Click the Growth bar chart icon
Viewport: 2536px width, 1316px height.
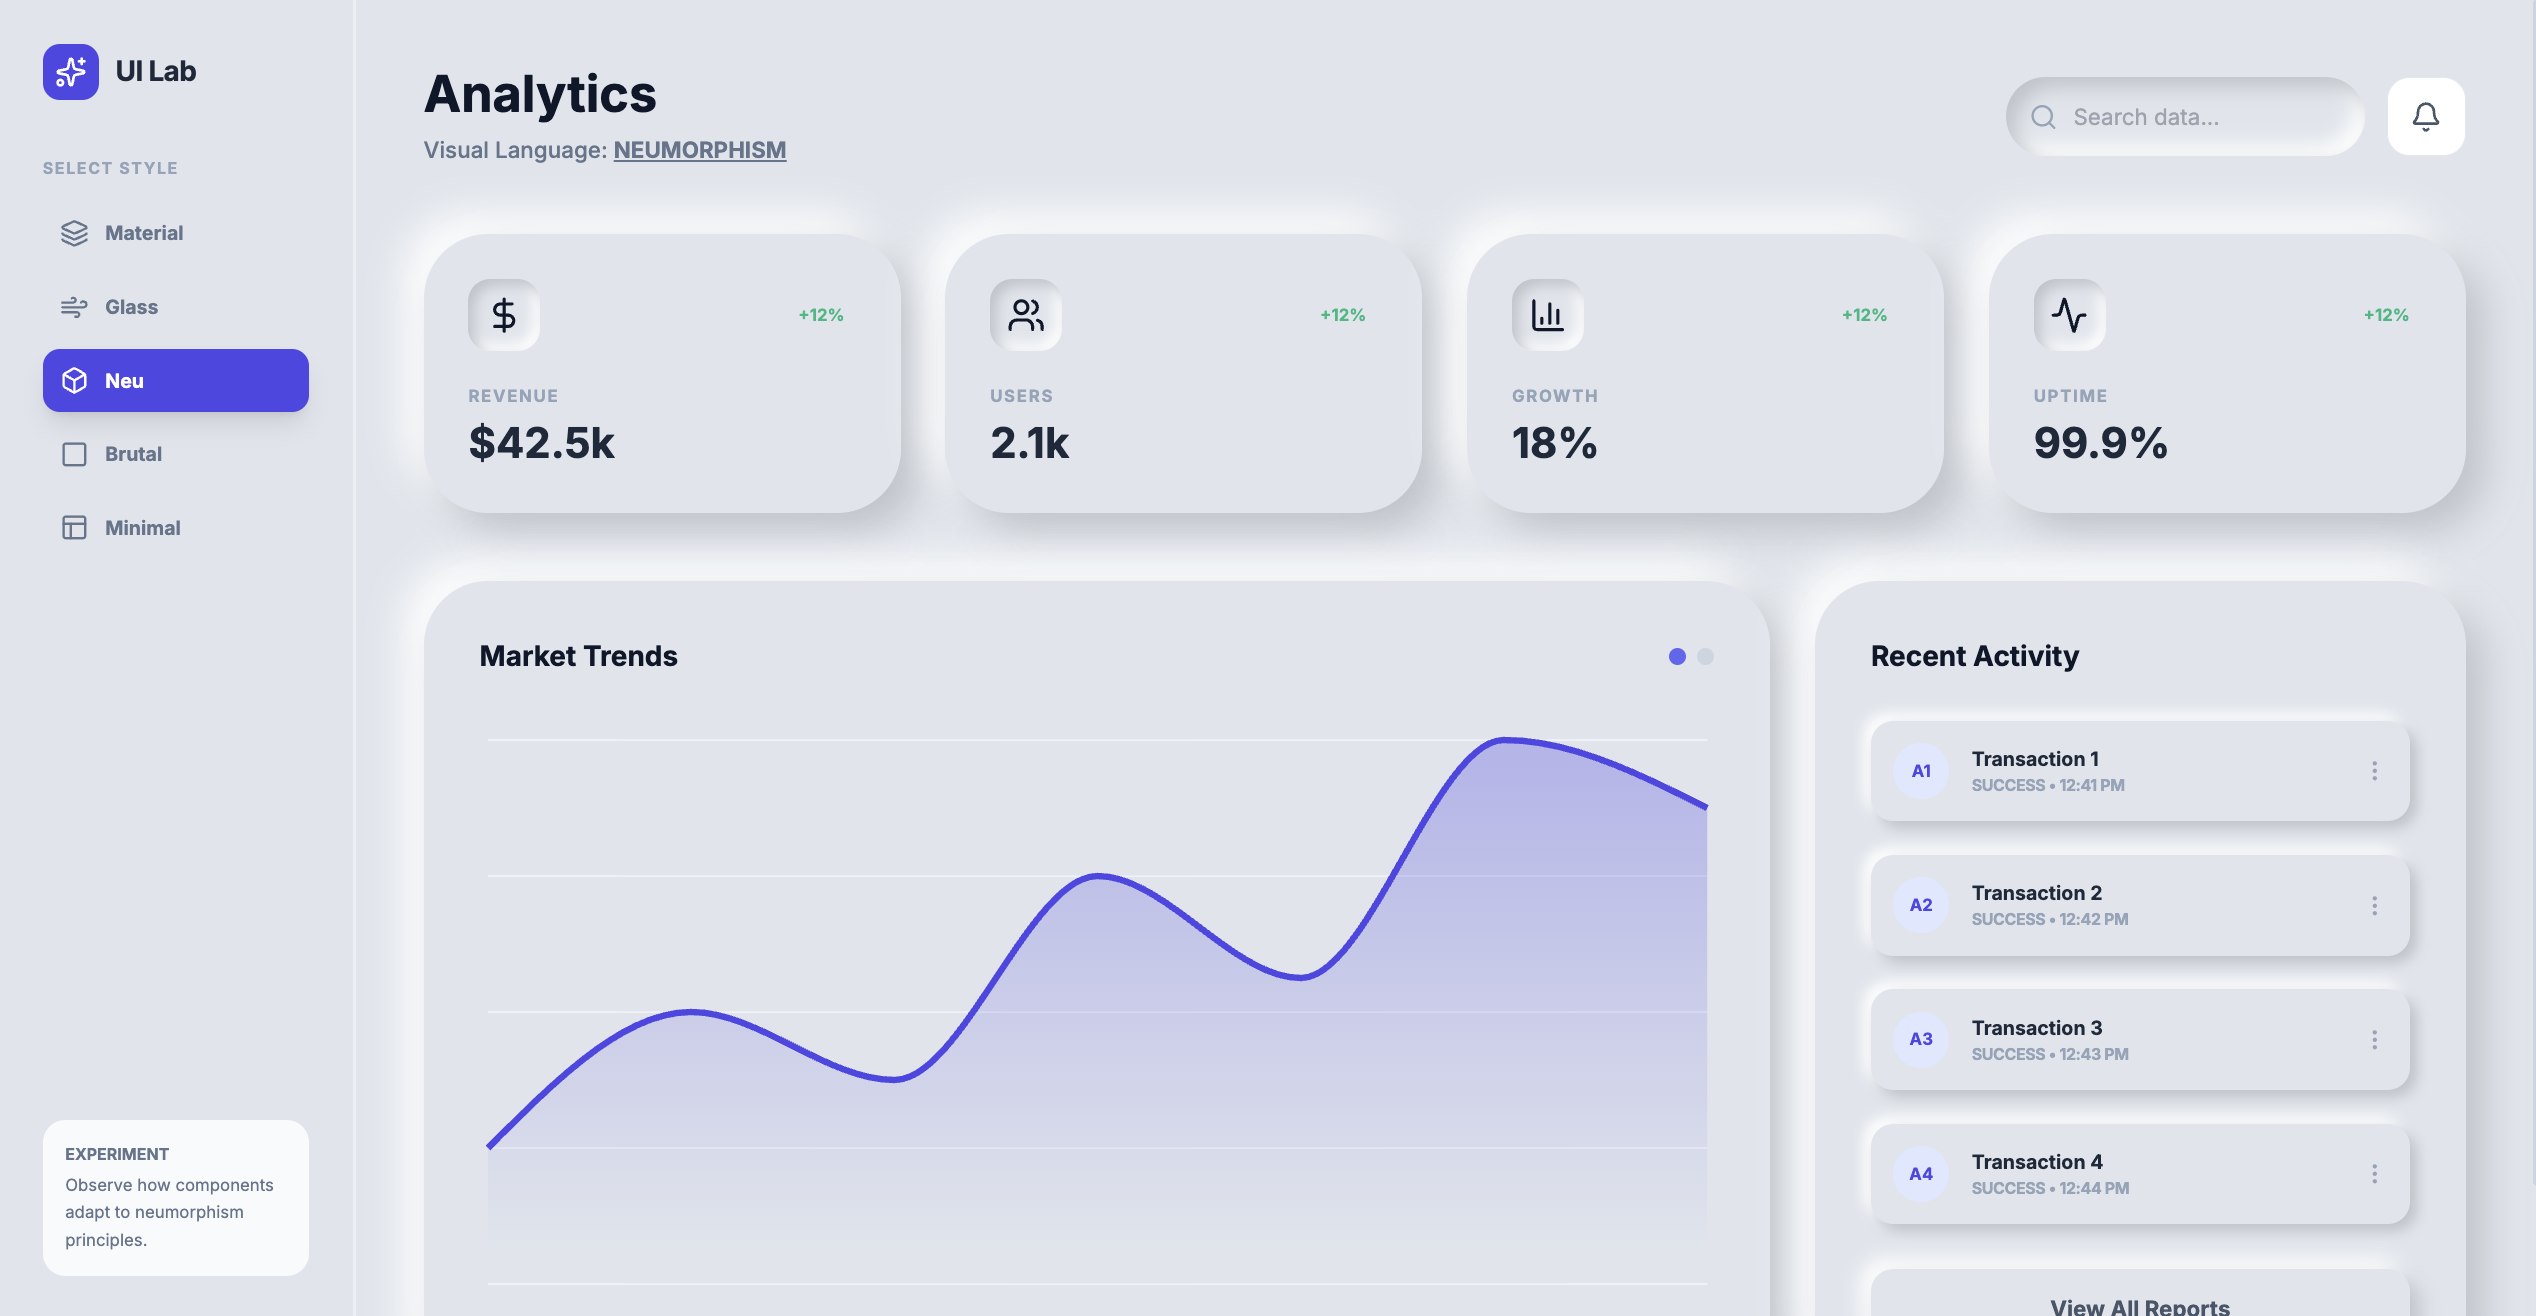(1547, 315)
